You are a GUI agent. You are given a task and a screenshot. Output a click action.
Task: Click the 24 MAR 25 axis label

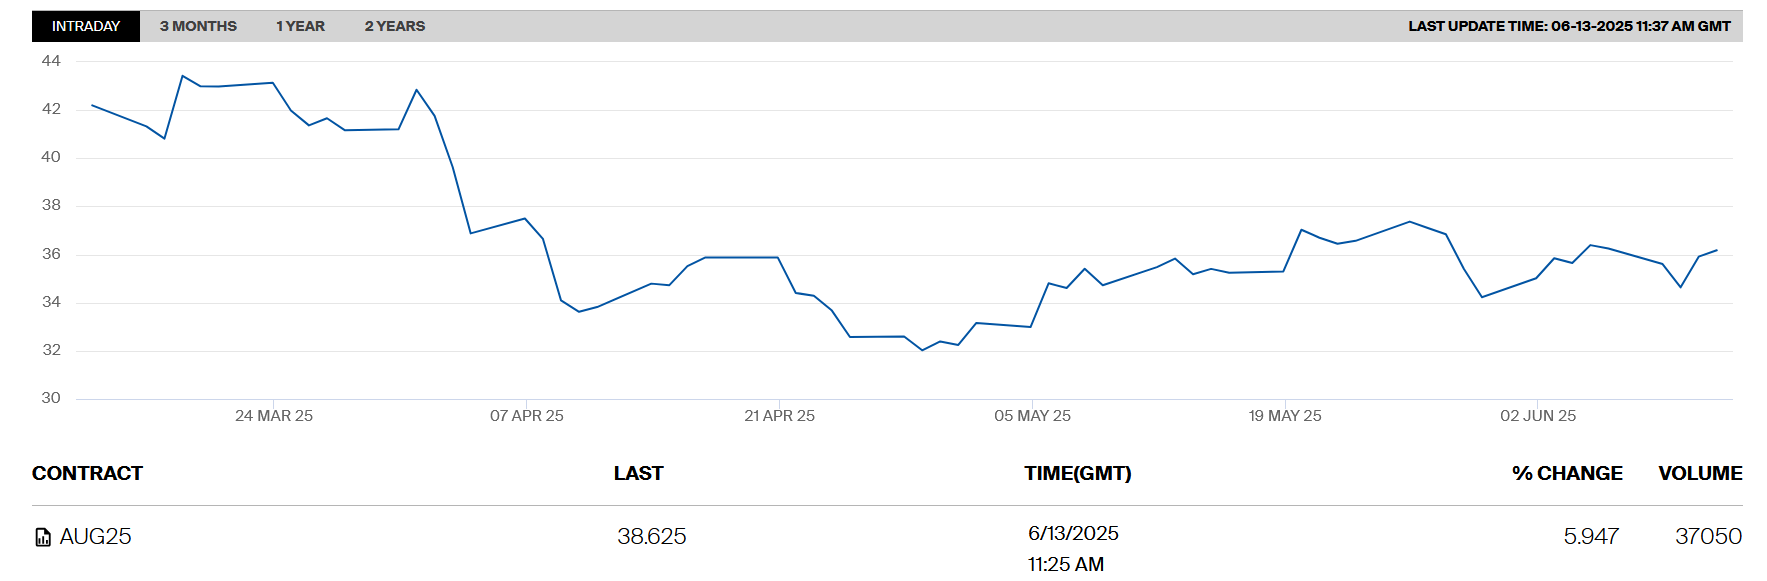(x=274, y=416)
